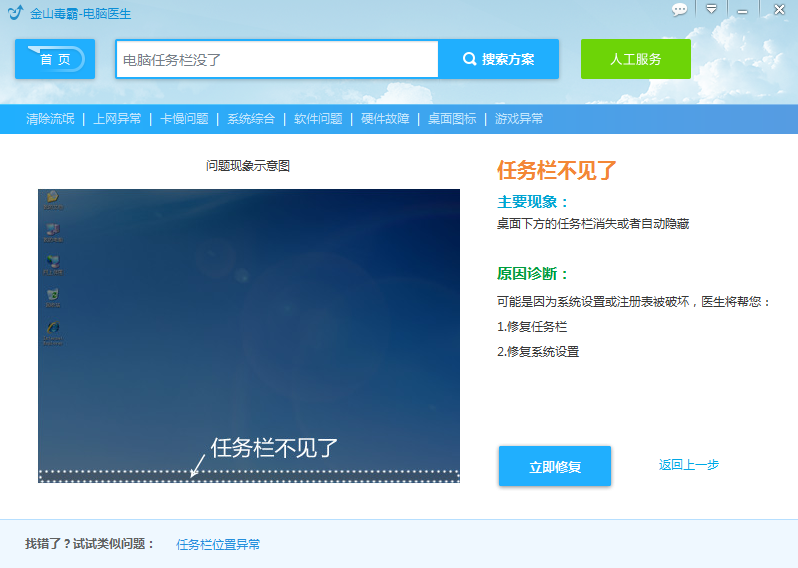Click the 立即修复 fix now button
The height and width of the screenshot is (568, 798).
point(555,467)
